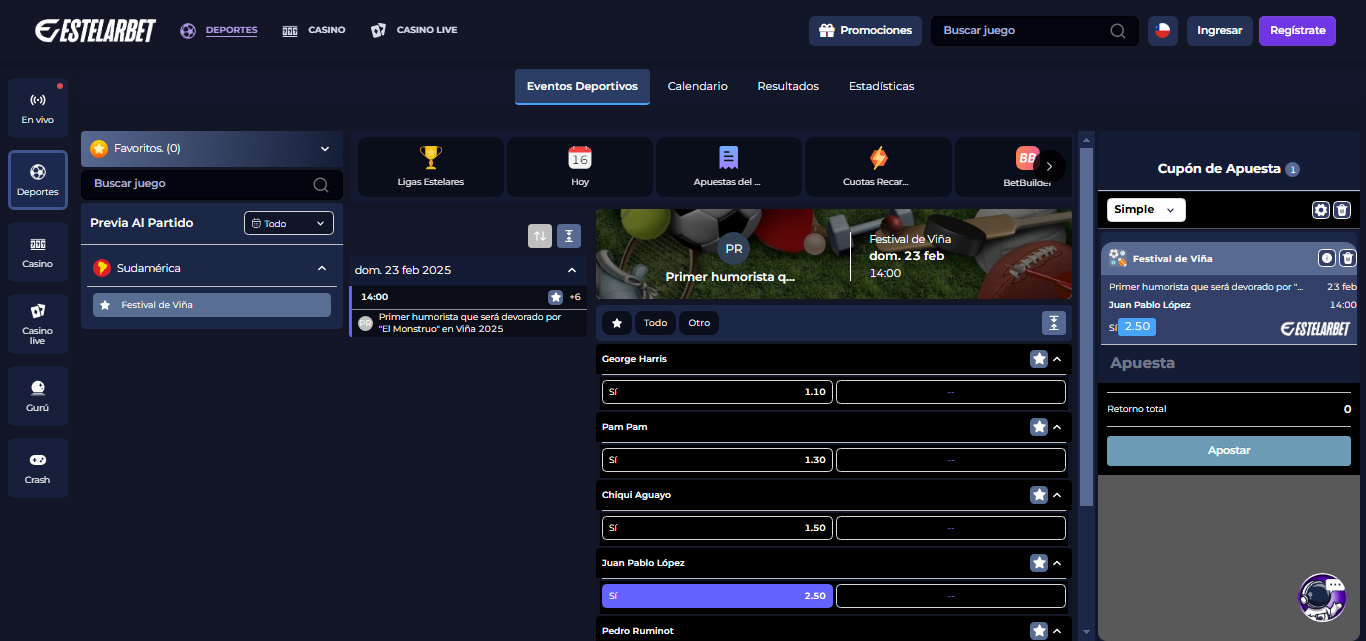The height and width of the screenshot is (641, 1366).
Task: Collapse the dom. 23 feb 2025 date group
Action: (x=572, y=270)
